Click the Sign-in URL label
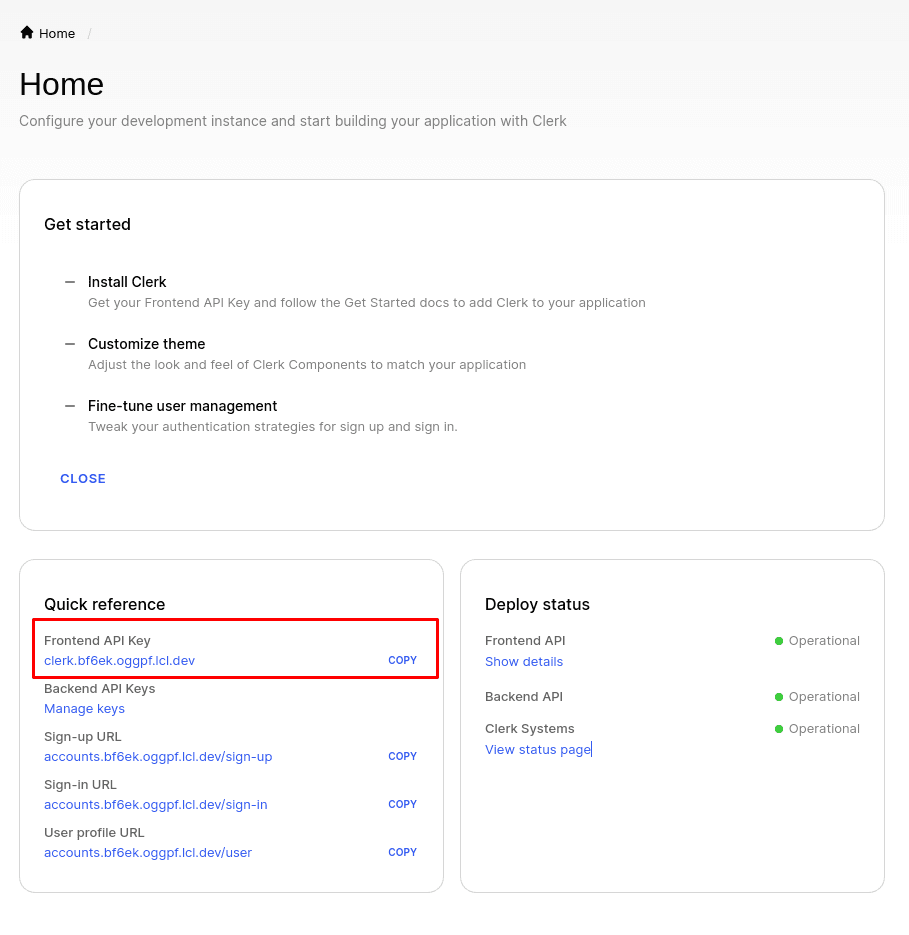This screenshot has height=935, width=909. tap(81, 784)
